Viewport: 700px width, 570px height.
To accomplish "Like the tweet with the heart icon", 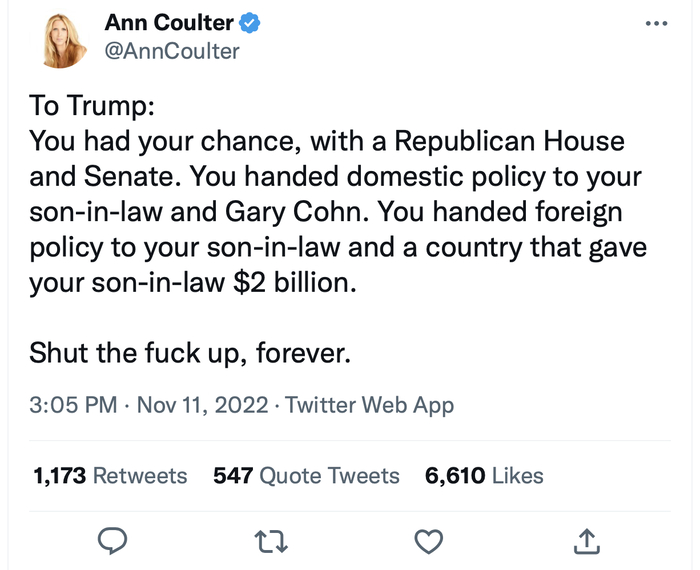I will point(429,541).
